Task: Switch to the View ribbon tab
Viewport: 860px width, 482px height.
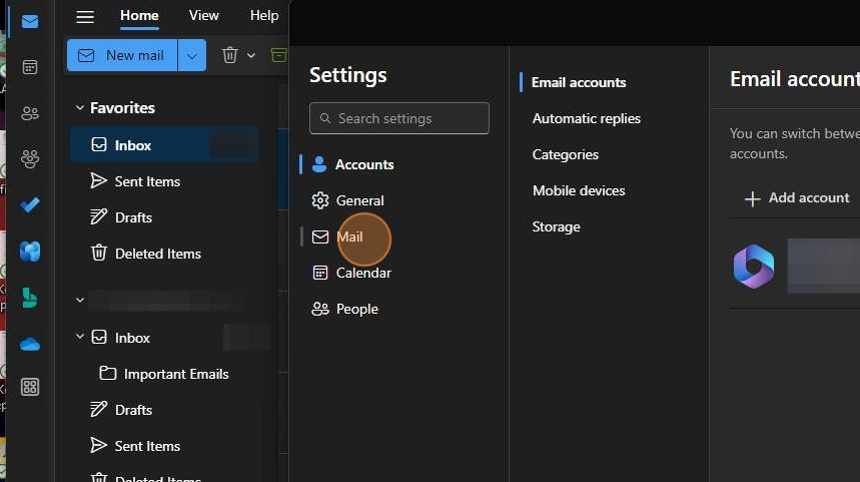Action: click(203, 15)
